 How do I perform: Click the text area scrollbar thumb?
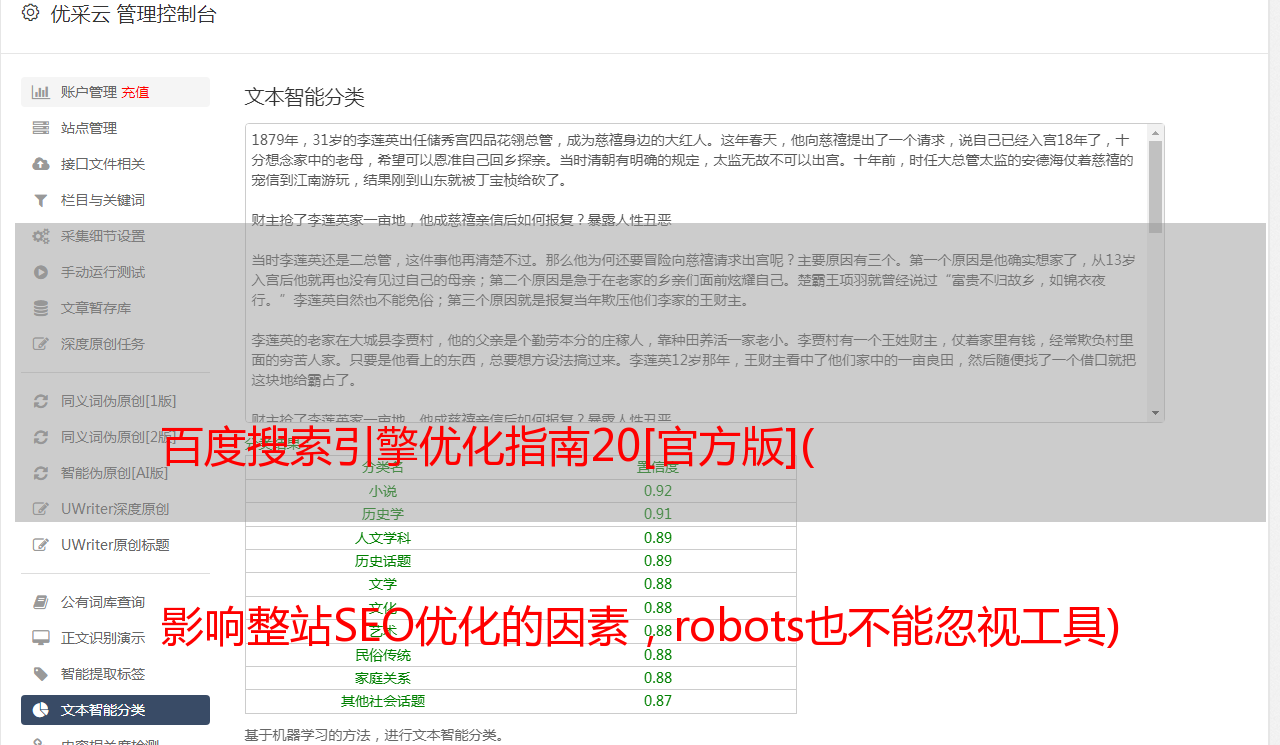pos(1156,187)
